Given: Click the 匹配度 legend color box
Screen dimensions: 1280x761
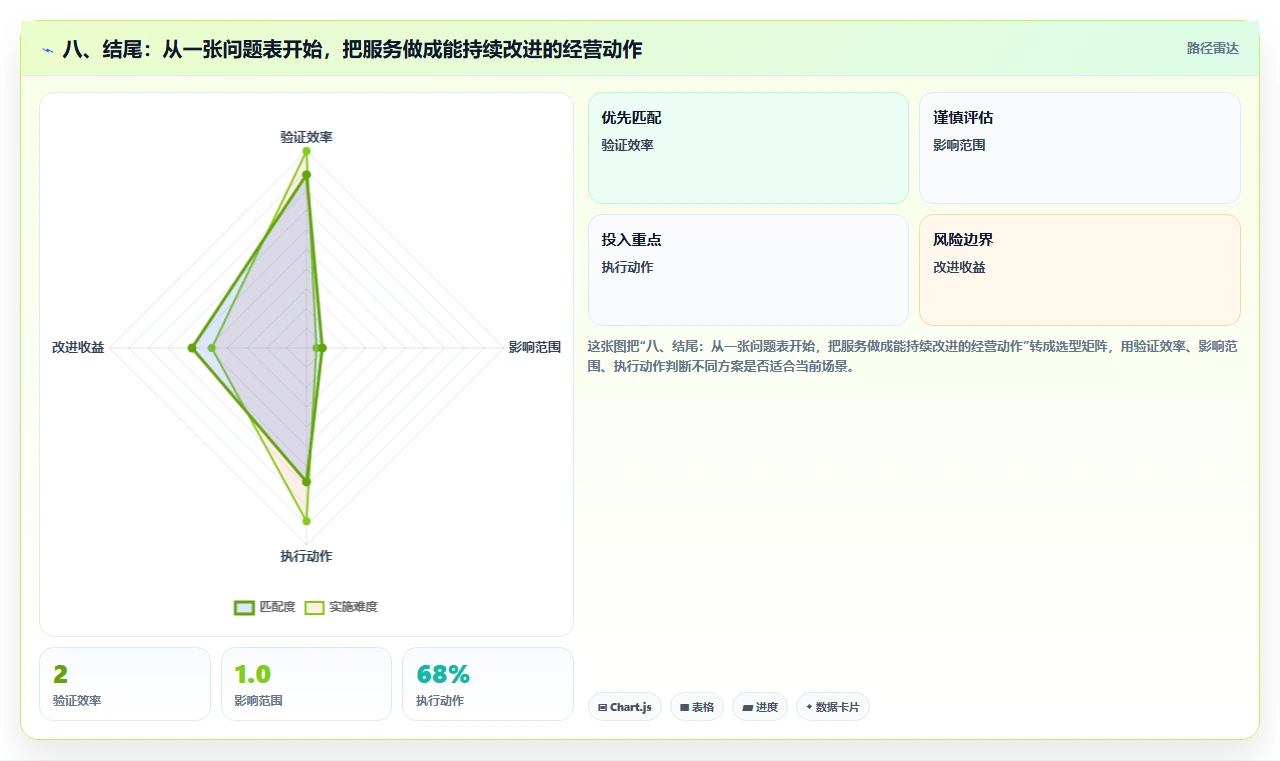Looking at the screenshot, I should pos(245,607).
